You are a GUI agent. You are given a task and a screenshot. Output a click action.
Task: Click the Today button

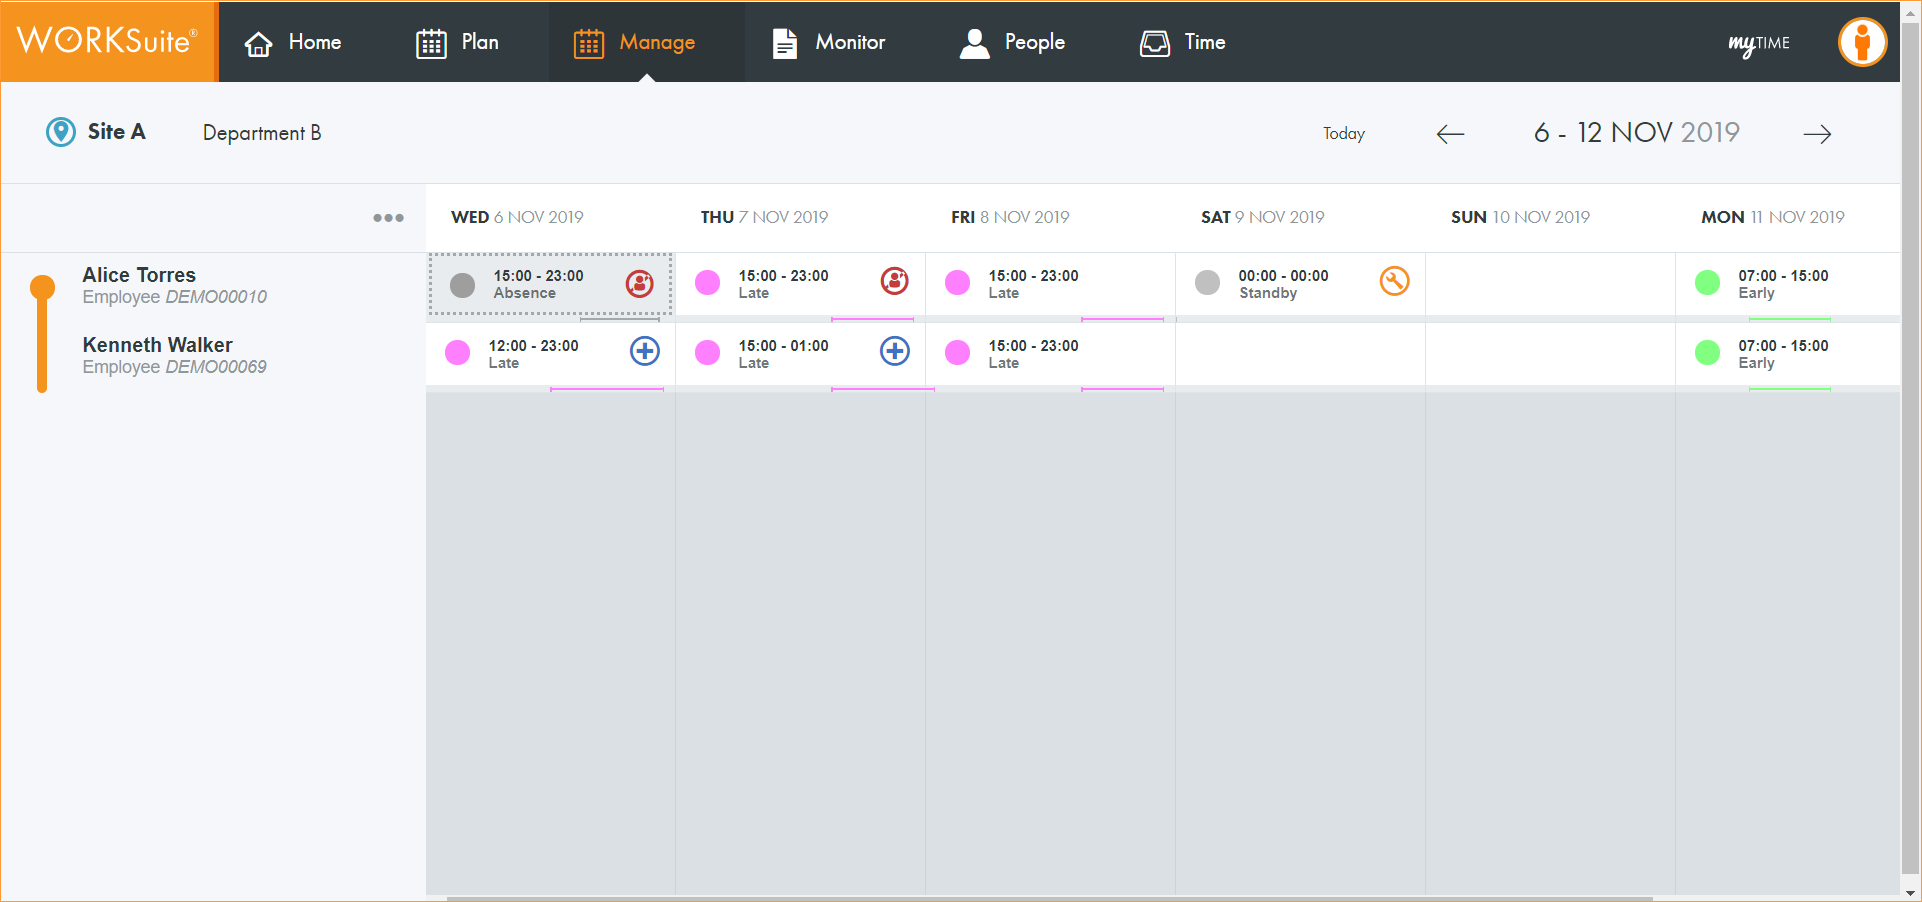pos(1343,134)
